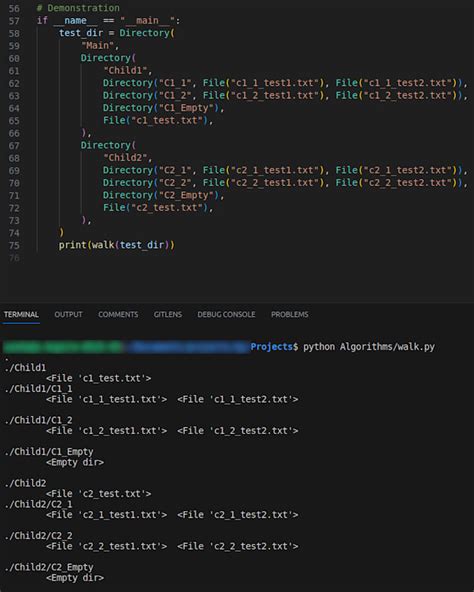The width and height of the screenshot is (474, 592).
Task: Click <File 'c2_2_test1.txt'> in terminal
Action: (x=107, y=546)
